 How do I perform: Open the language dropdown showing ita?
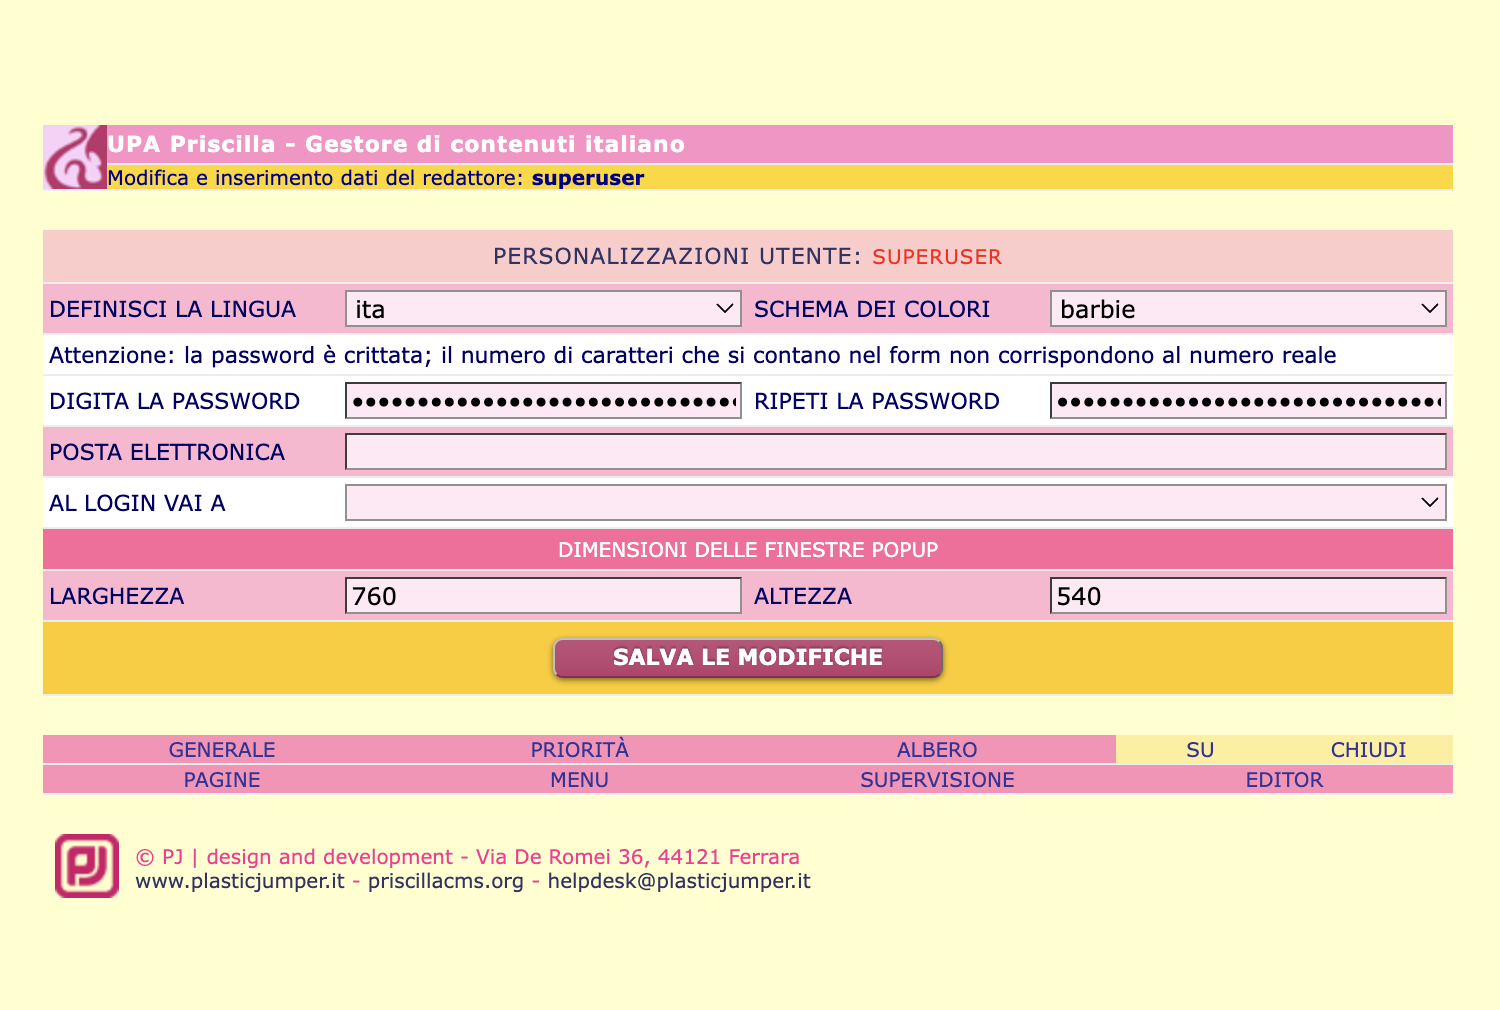[x=543, y=309]
